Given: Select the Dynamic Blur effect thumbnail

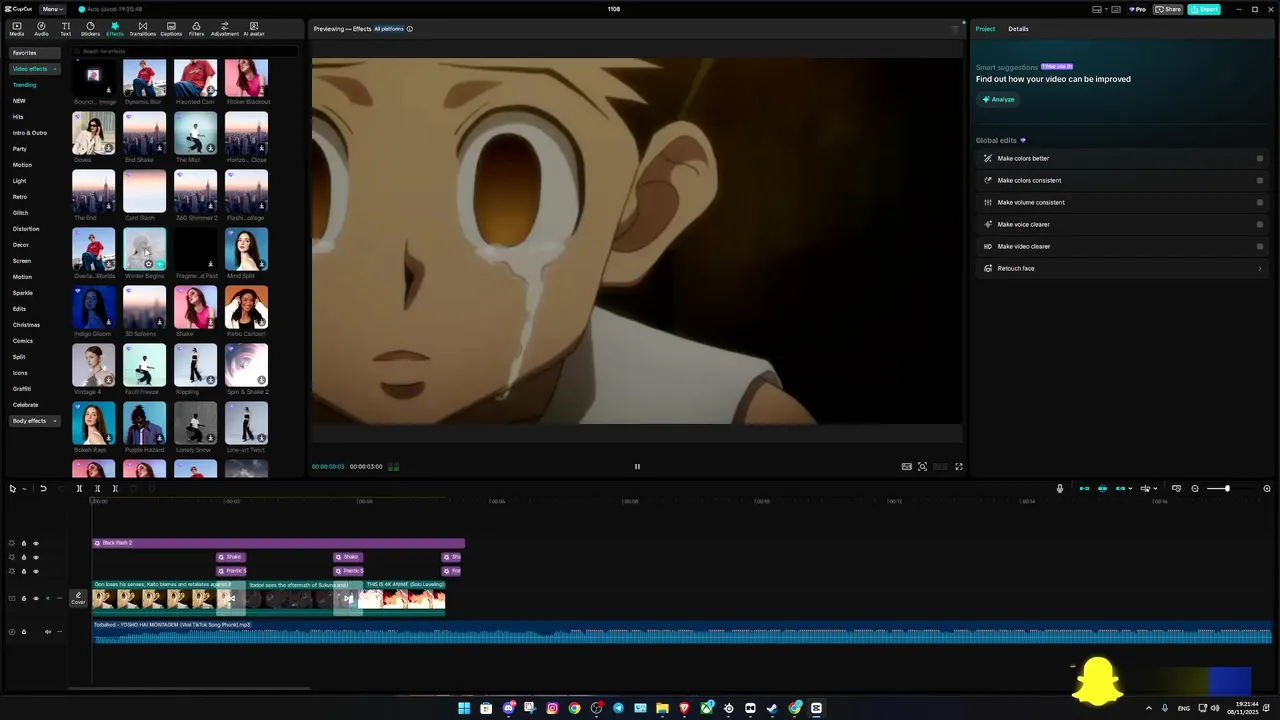Looking at the screenshot, I should pyautogui.click(x=144, y=78).
